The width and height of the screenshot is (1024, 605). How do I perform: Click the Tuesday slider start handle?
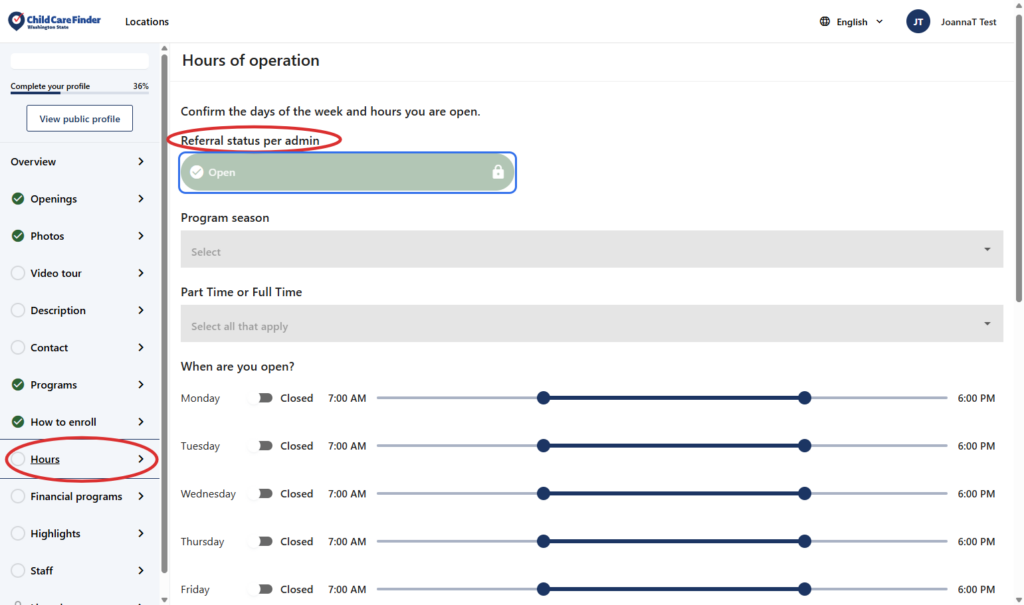(543, 446)
